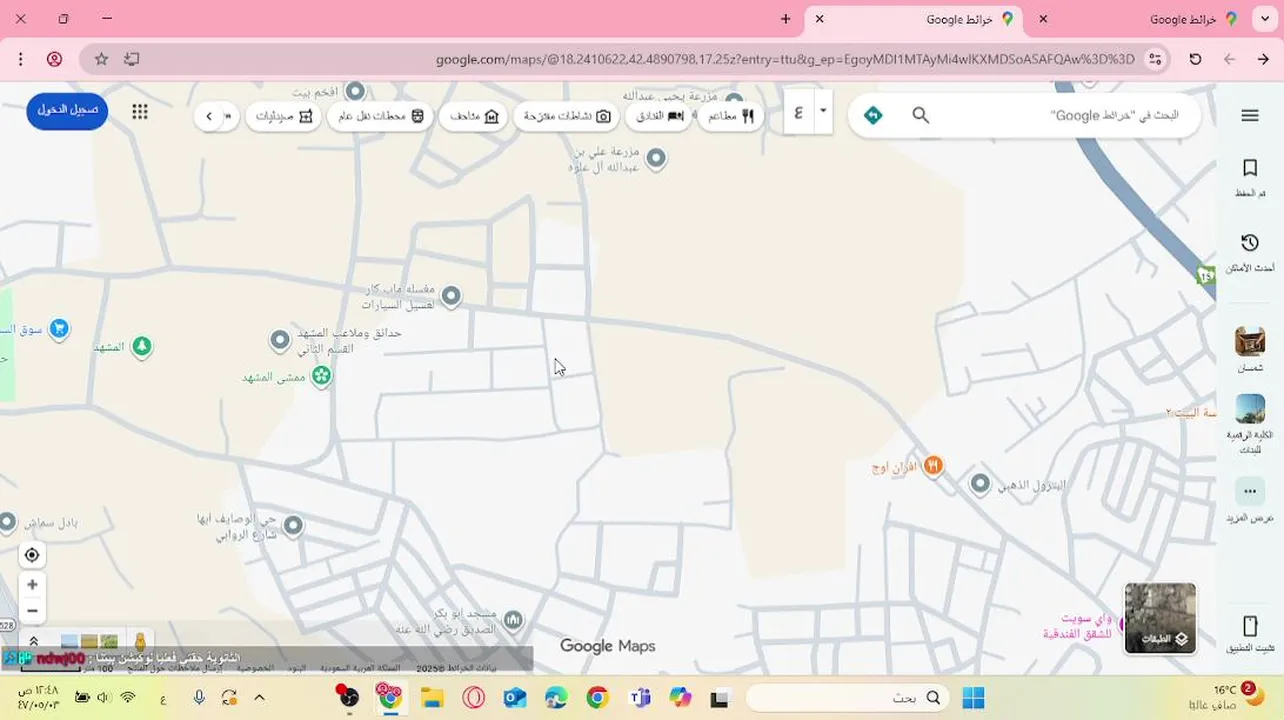Click the حدائق وملاعب المشهد park marker

point(280,341)
